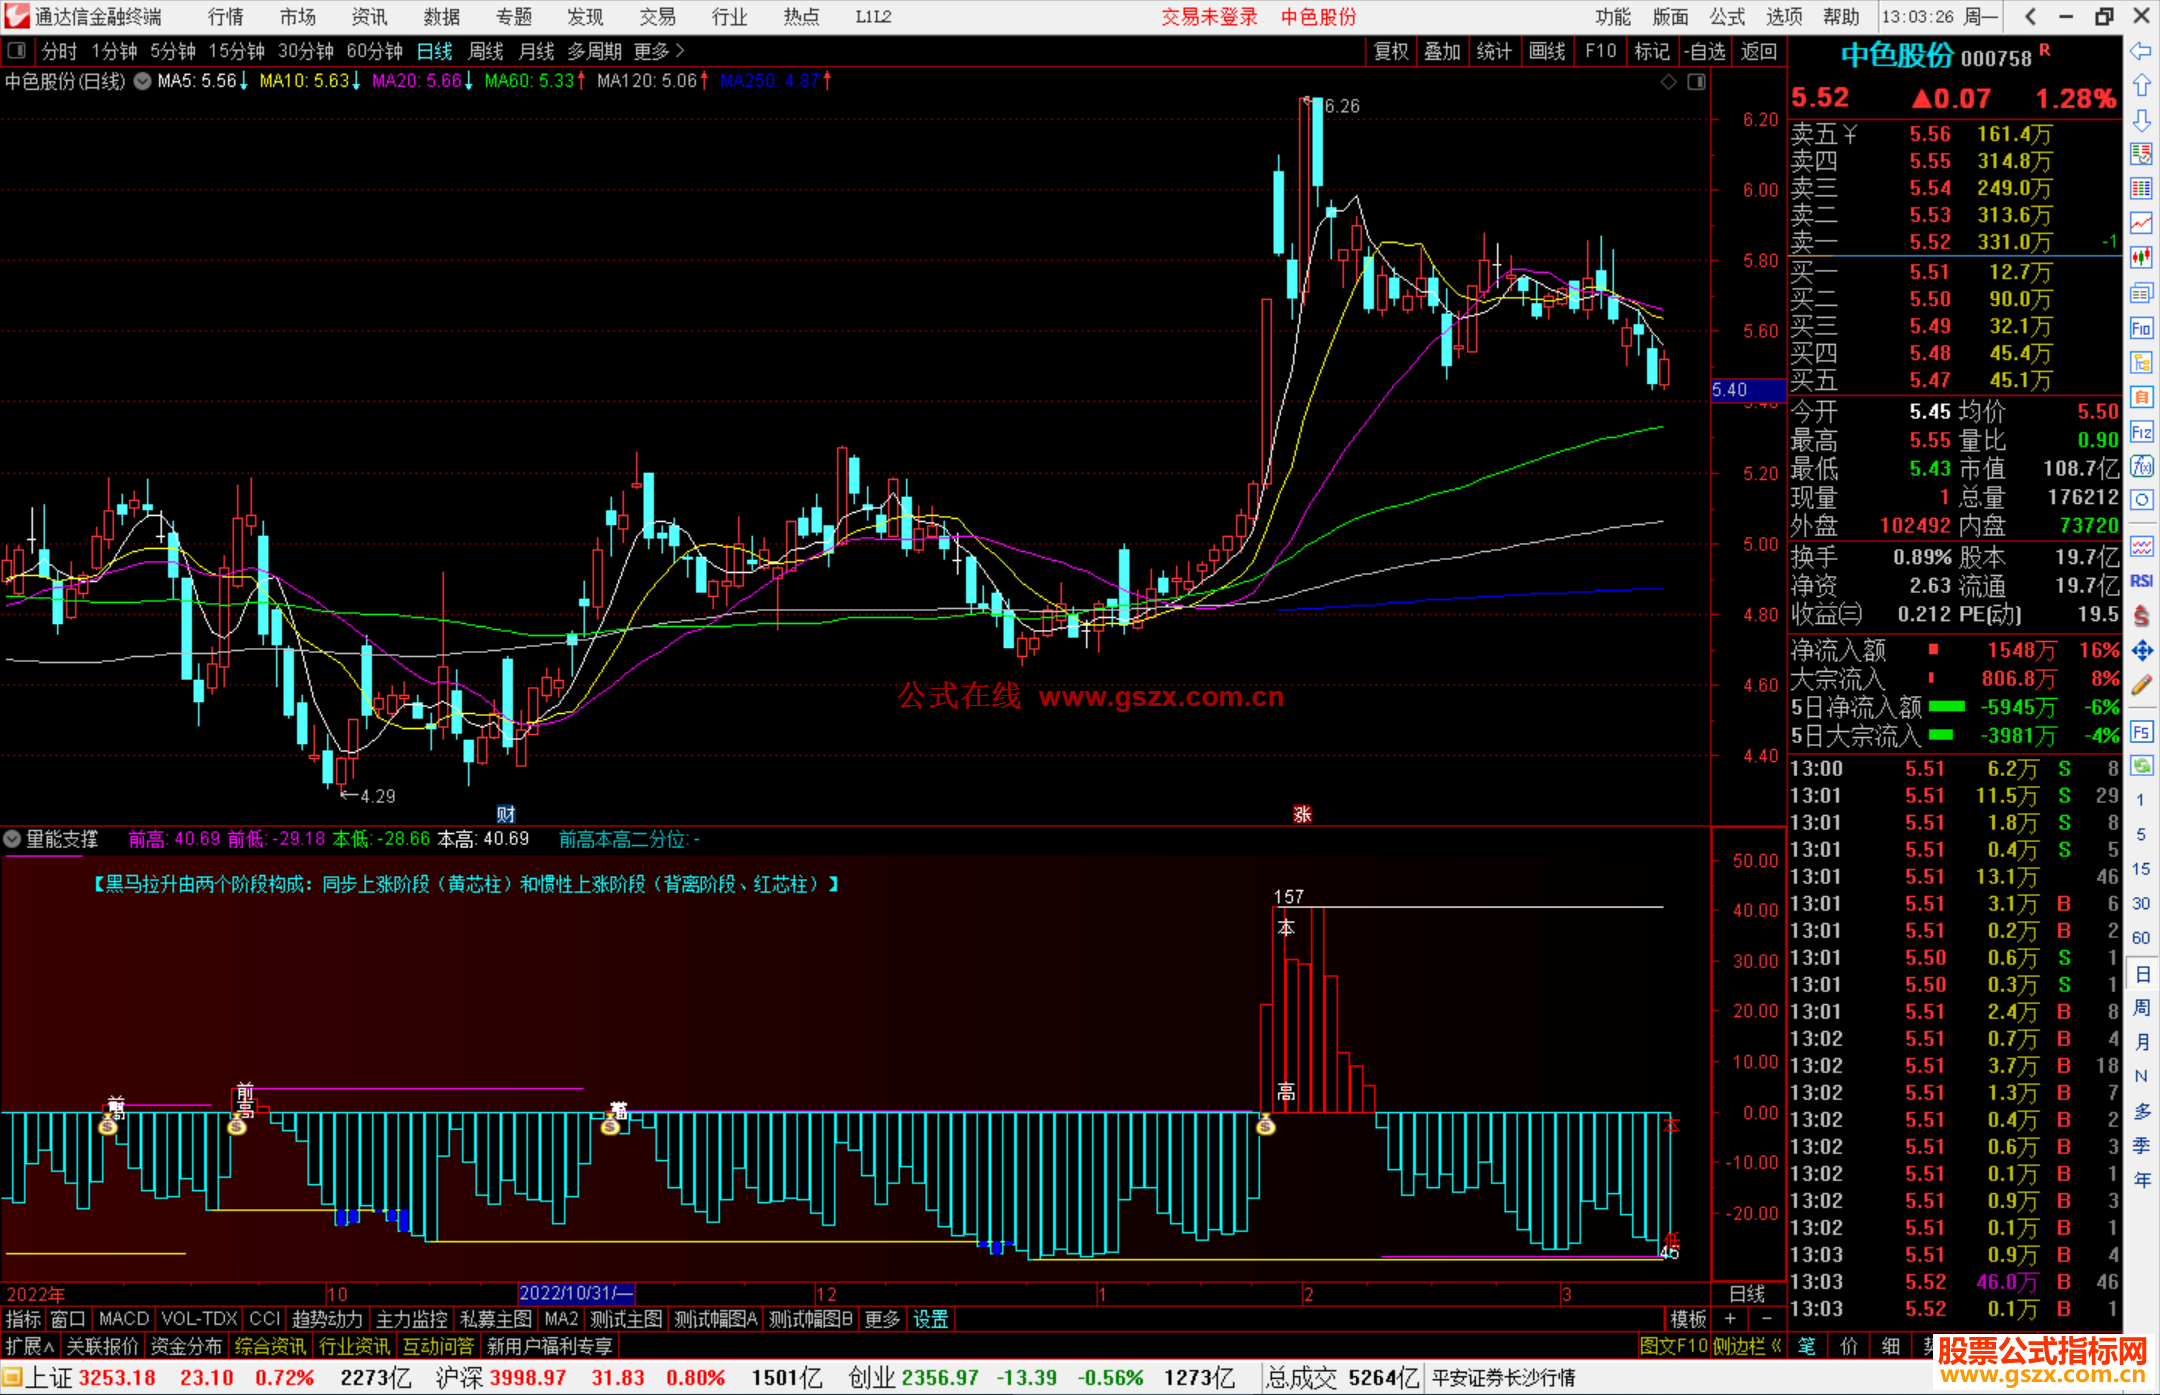Toggle the 量能支撑 indicator settings circle

[13, 839]
